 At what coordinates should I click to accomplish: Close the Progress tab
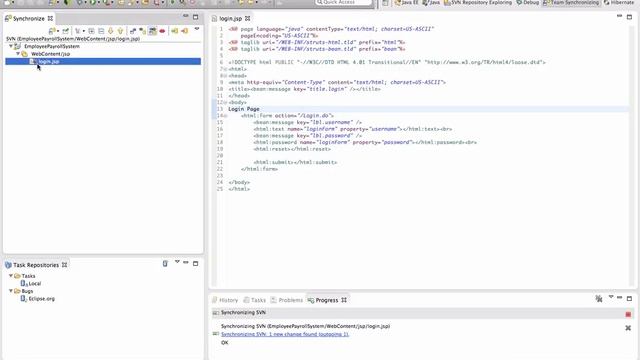[344, 300]
